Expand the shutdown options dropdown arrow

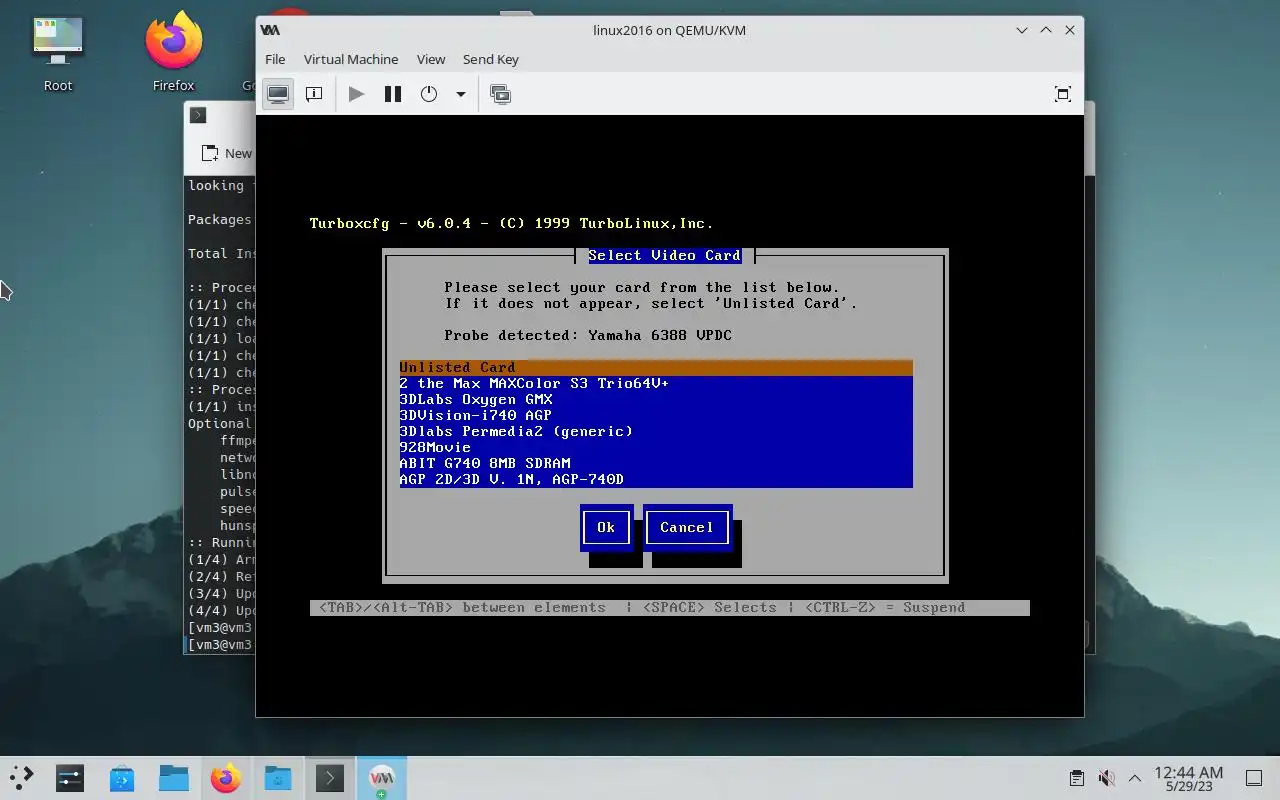click(x=461, y=94)
